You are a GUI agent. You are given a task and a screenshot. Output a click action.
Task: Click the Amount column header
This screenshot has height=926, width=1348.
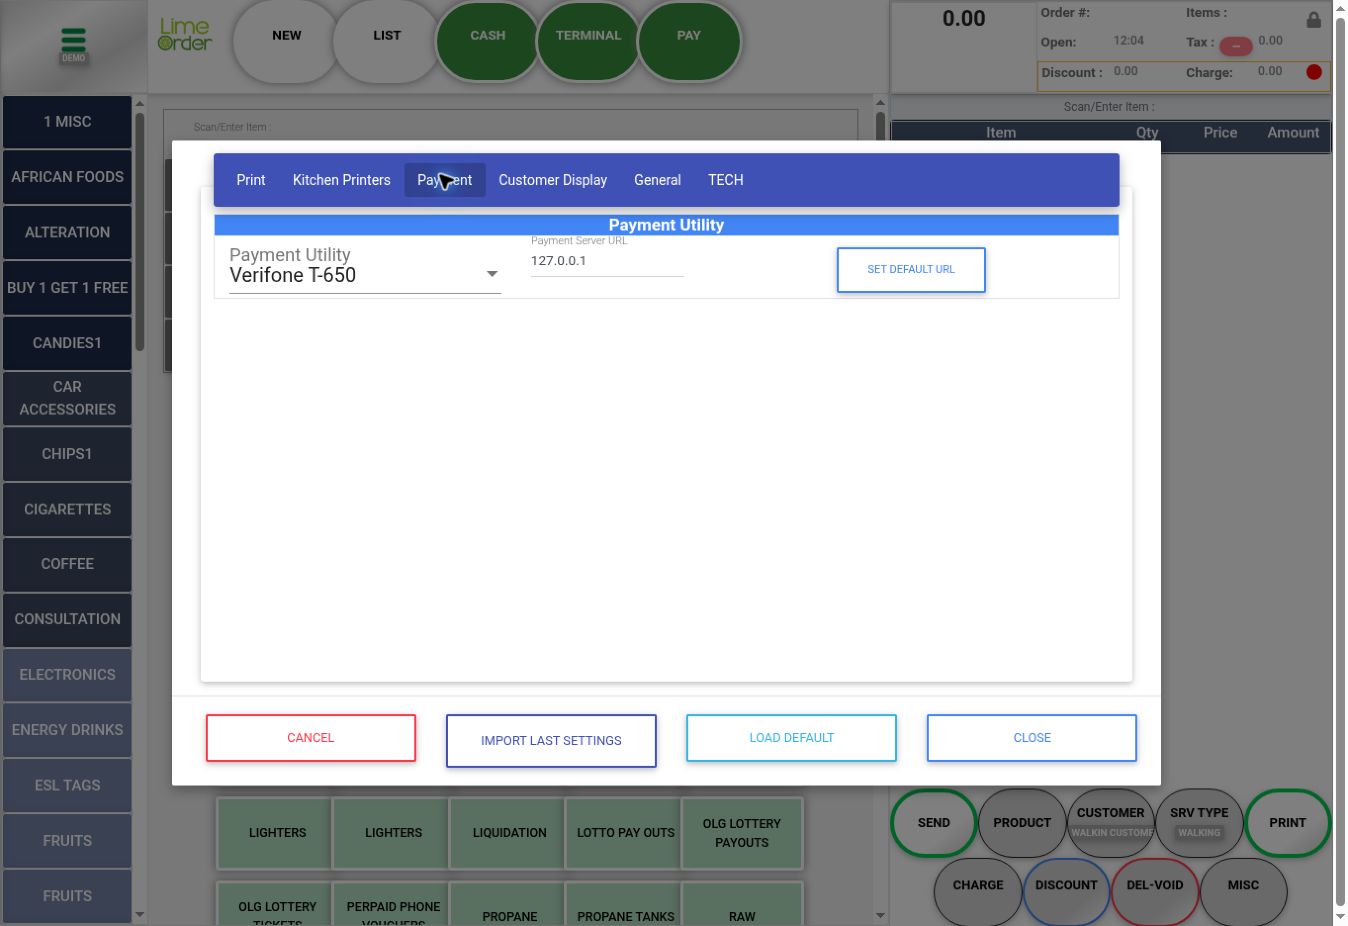1293,133
